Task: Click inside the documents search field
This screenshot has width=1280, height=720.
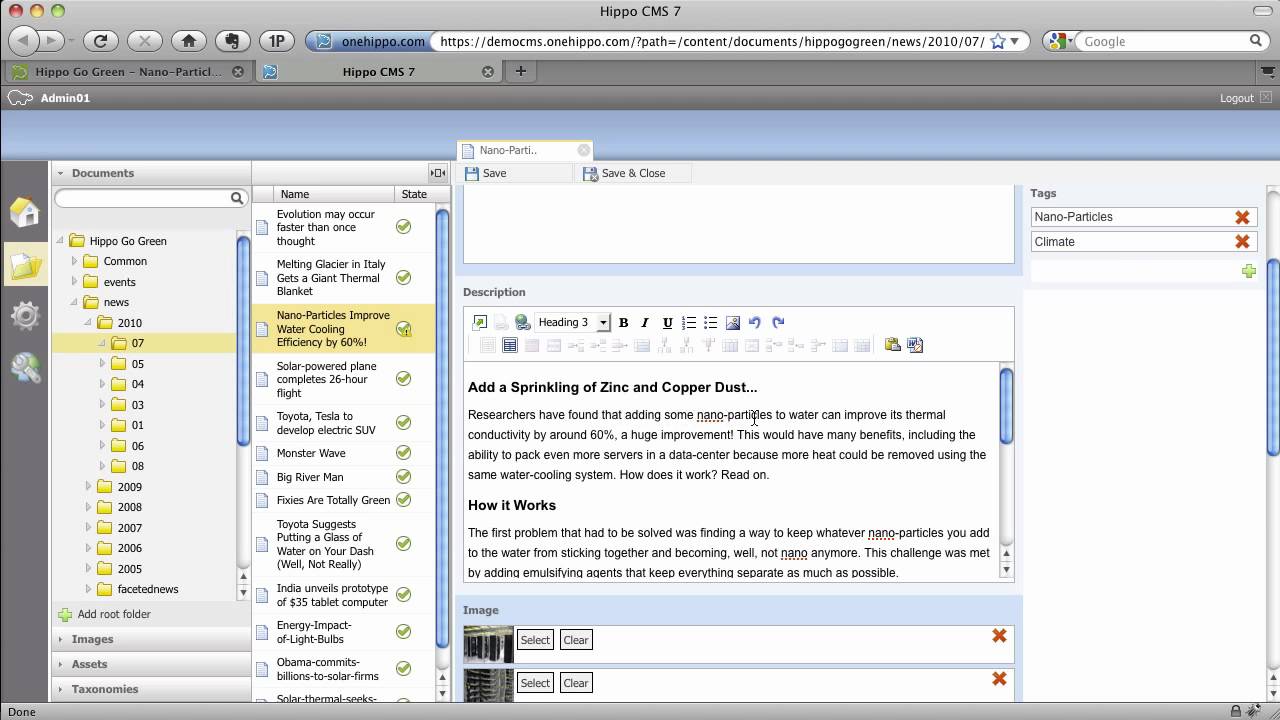Action: (145, 197)
